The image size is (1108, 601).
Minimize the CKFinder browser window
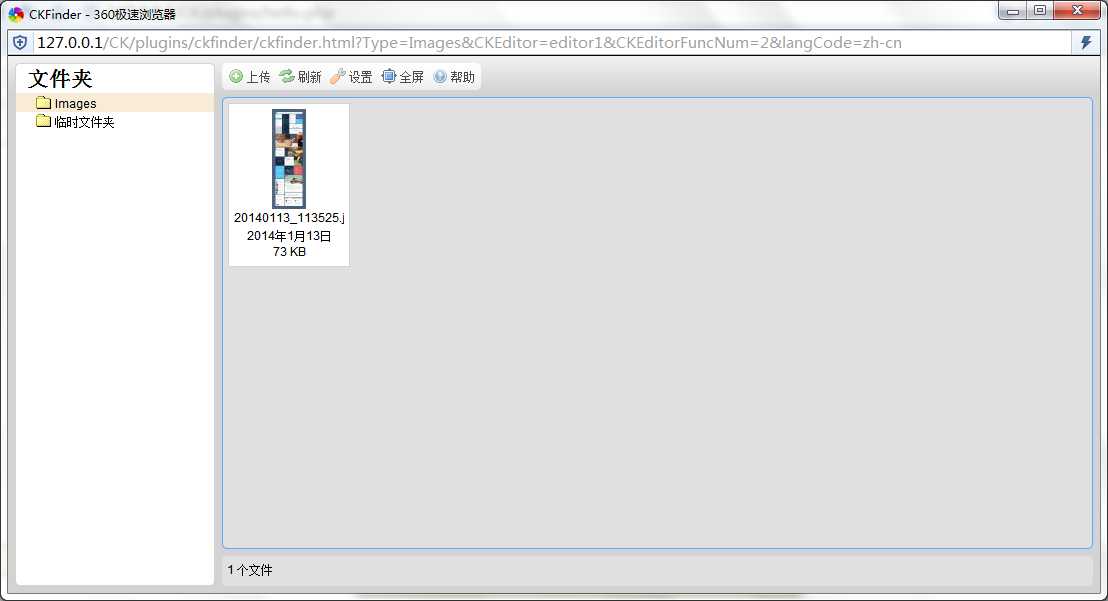point(1013,11)
